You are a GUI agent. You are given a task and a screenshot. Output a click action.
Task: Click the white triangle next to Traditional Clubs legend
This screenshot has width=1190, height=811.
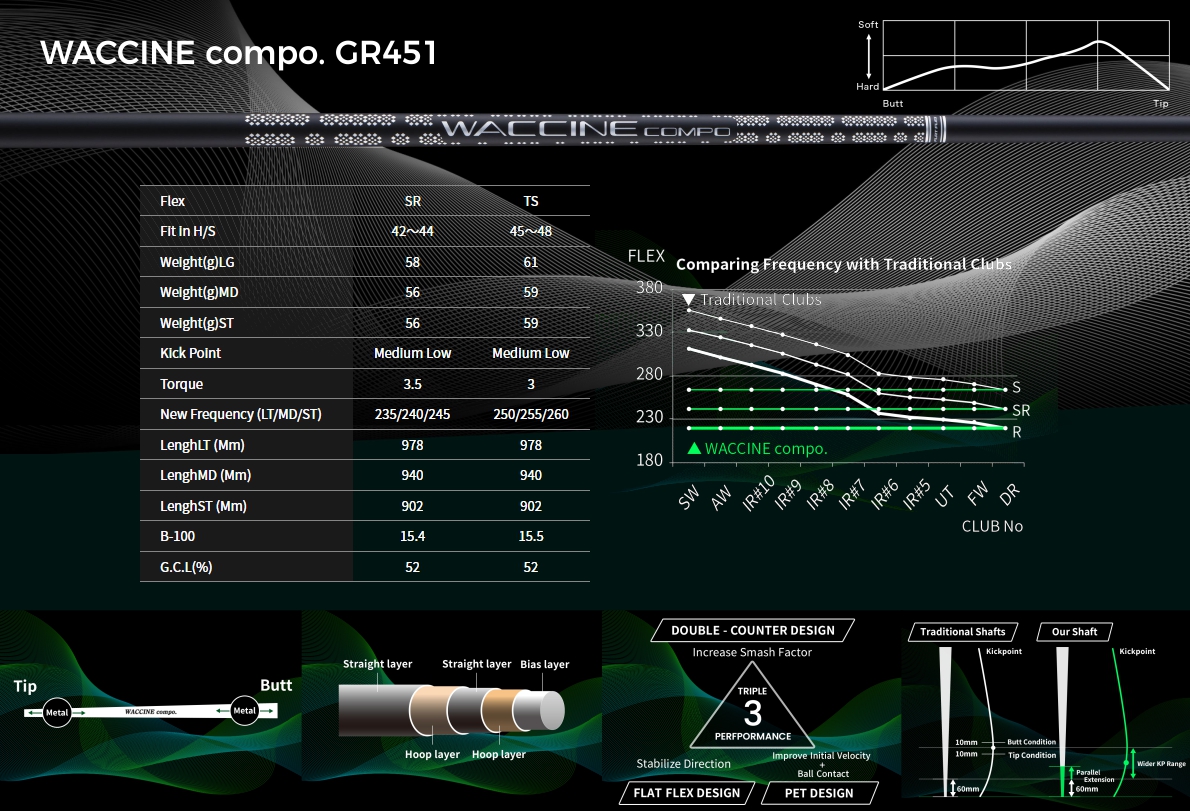688,300
